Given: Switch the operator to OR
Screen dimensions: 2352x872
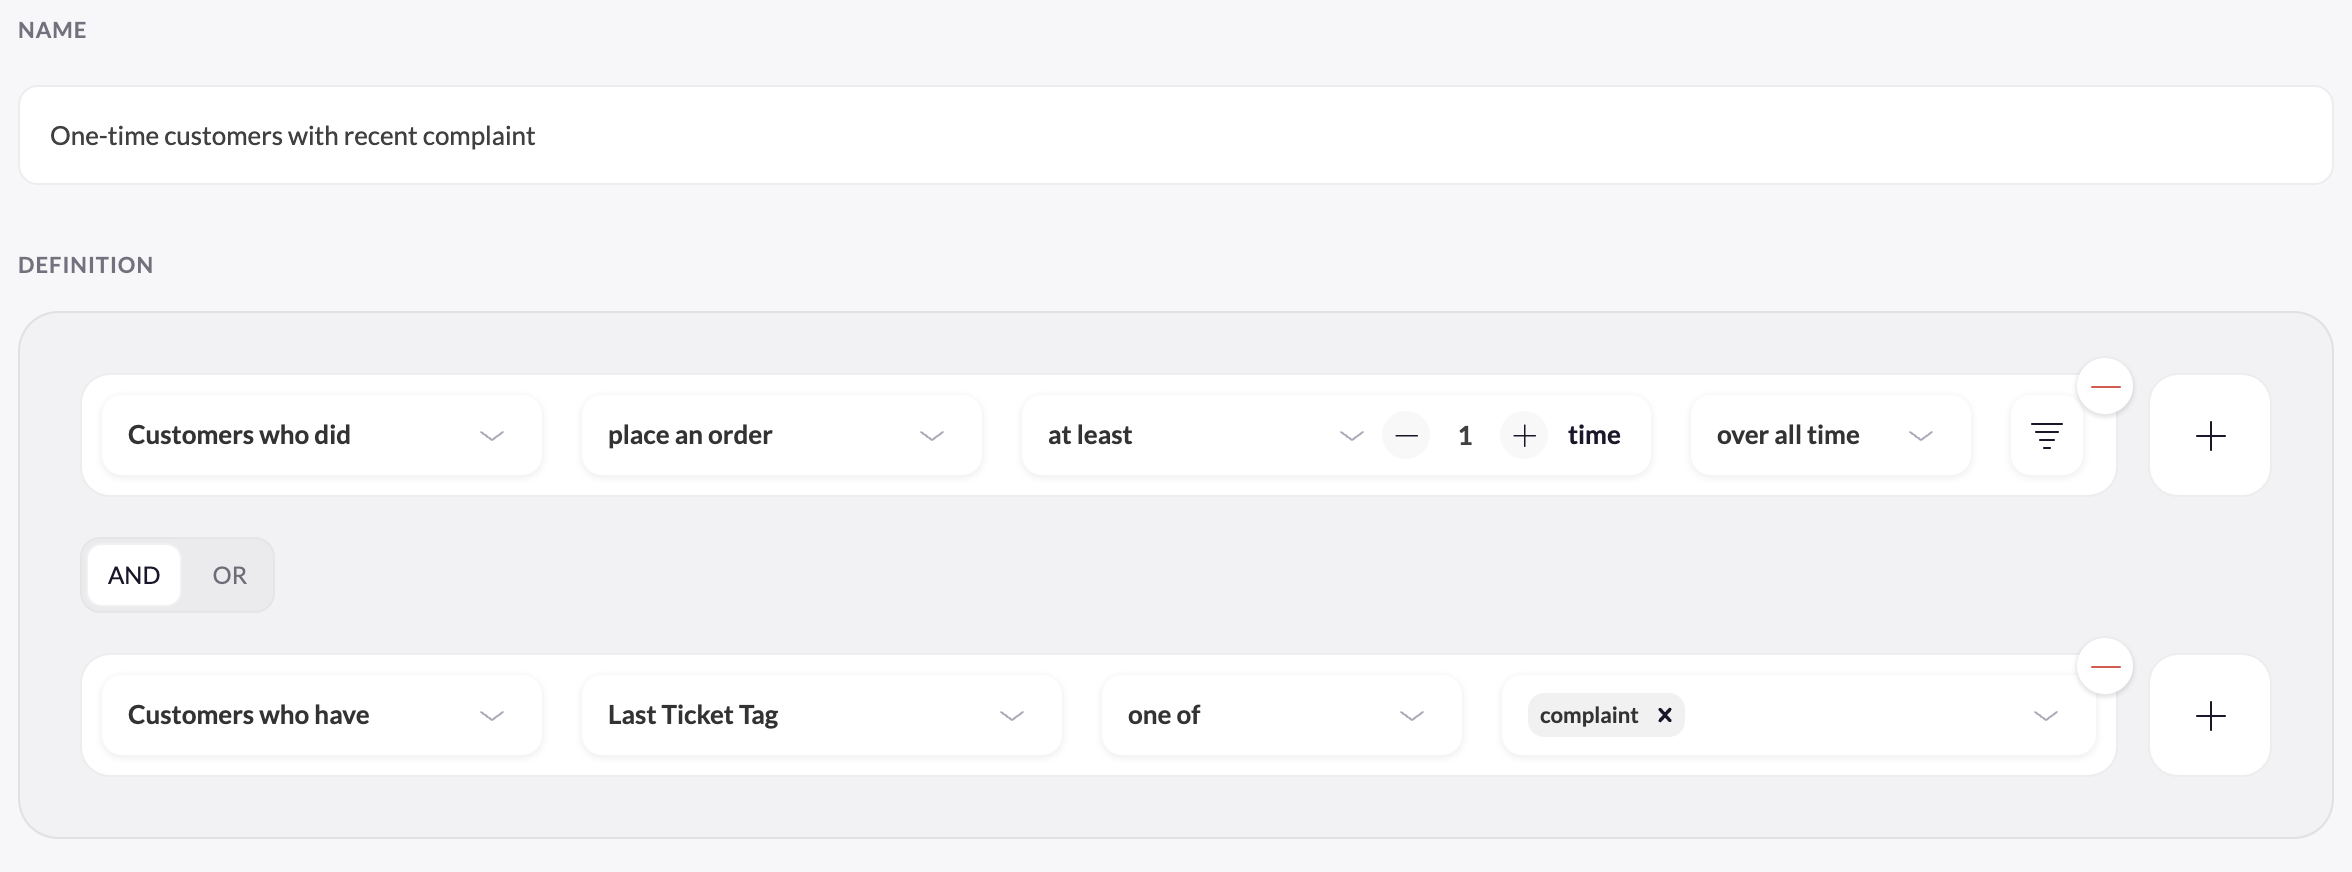Looking at the screenshot, I should click(229, 575).
